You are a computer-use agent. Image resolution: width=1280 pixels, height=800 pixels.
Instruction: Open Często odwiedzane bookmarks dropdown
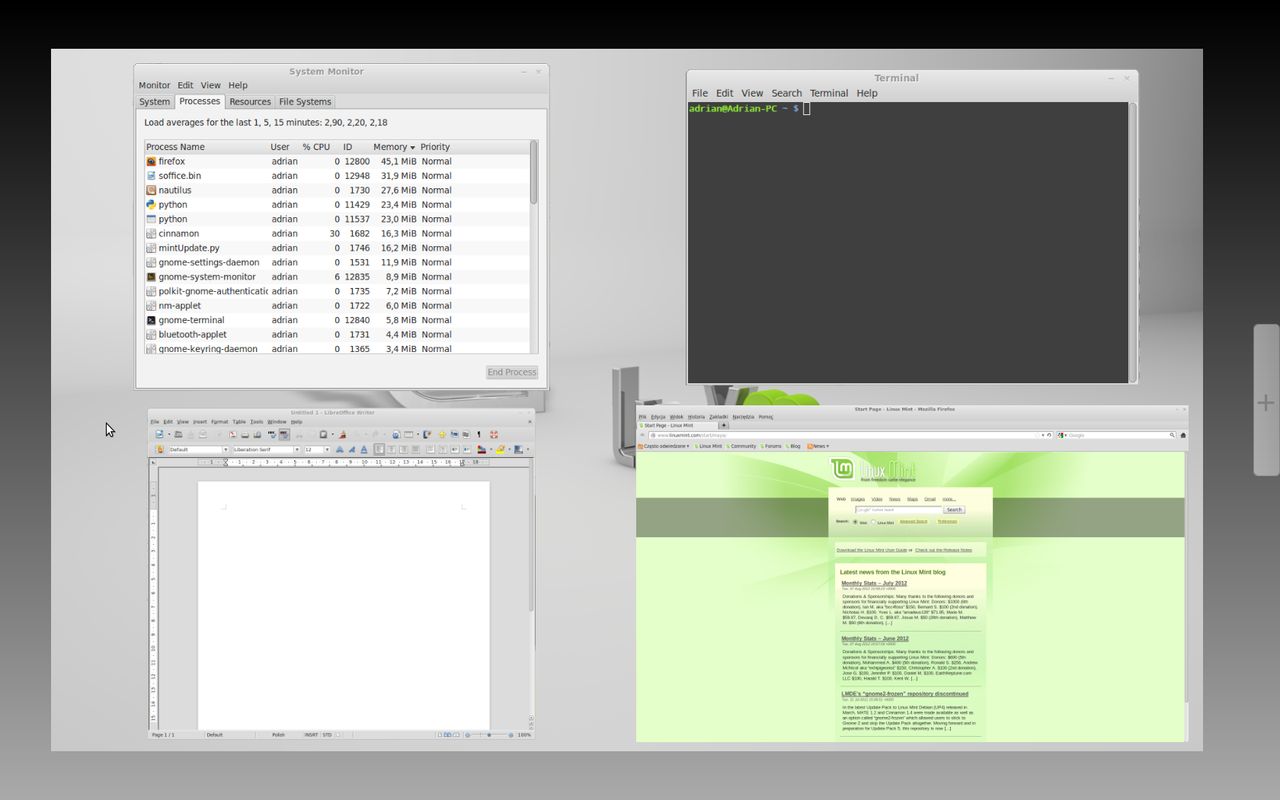[x=663, y=446]
